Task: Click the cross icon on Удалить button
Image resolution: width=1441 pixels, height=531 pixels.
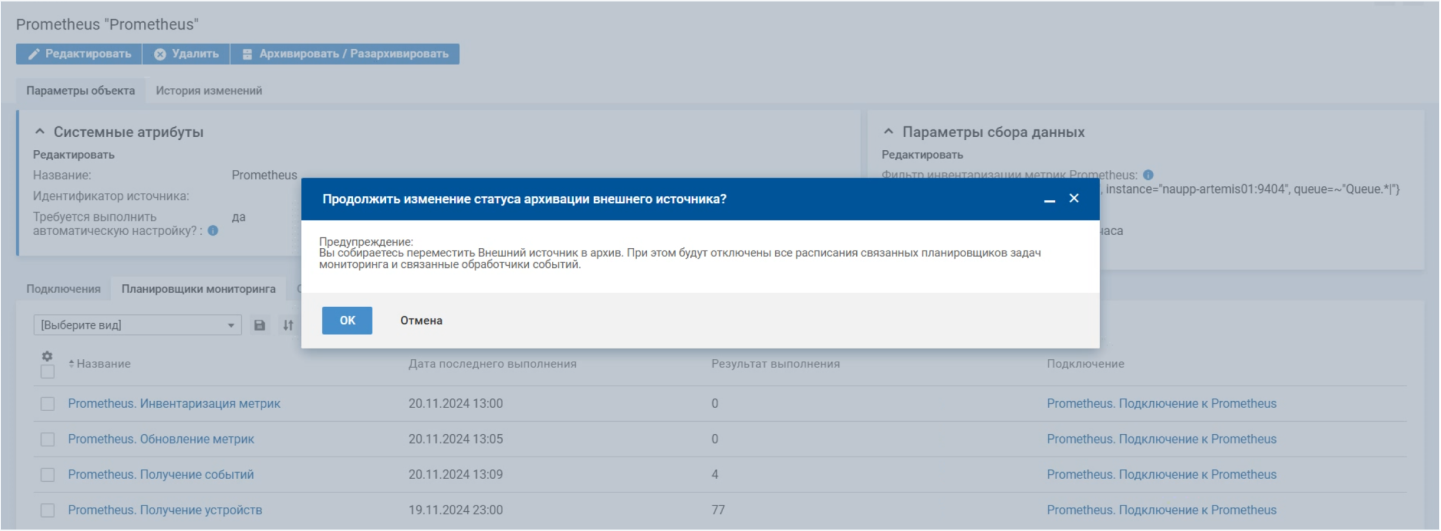Action: pos(160,54)
